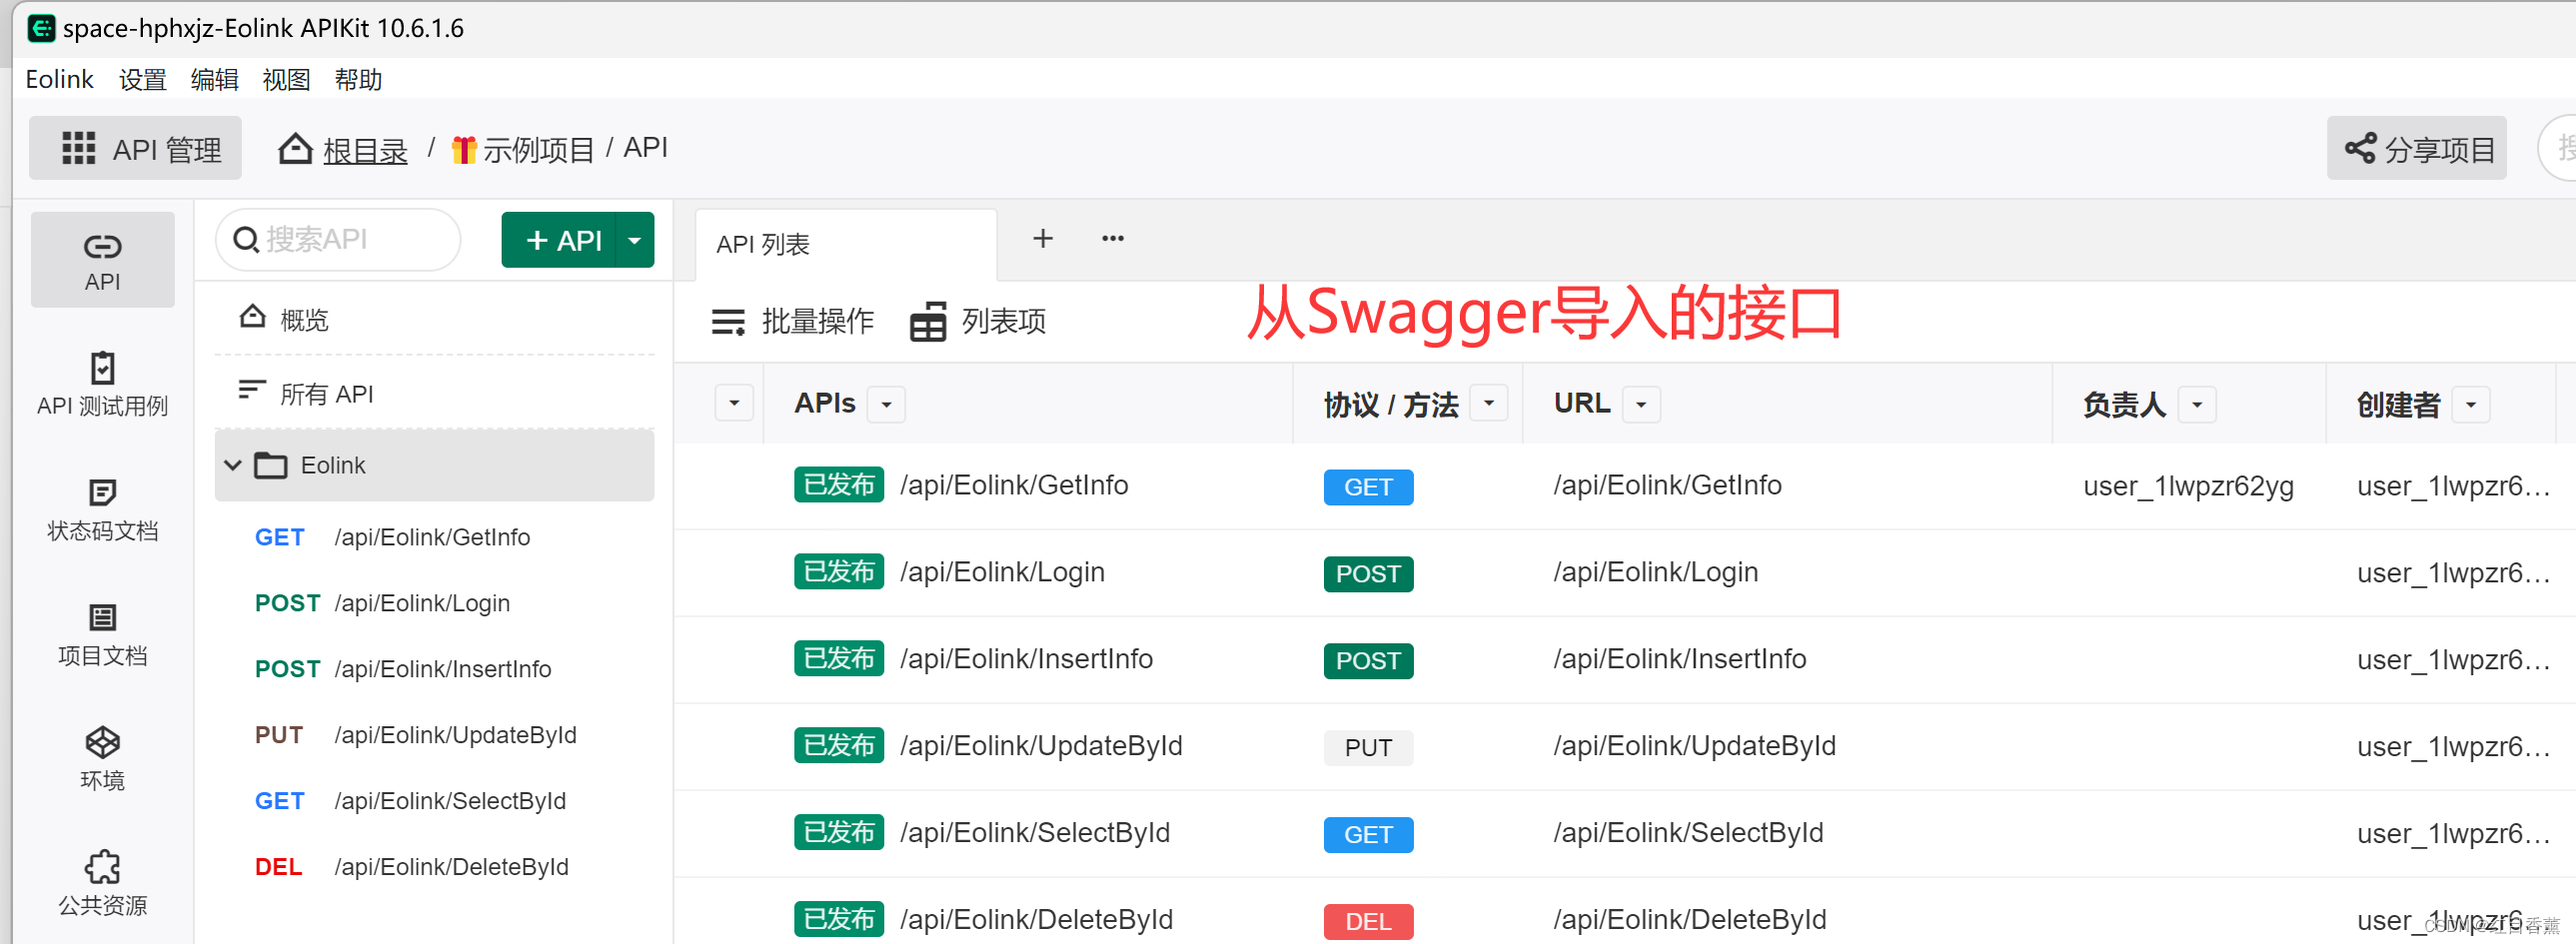2576x944 pixels.
Task: Open API 测试用例 sidebar section
Action: point(102,384)
